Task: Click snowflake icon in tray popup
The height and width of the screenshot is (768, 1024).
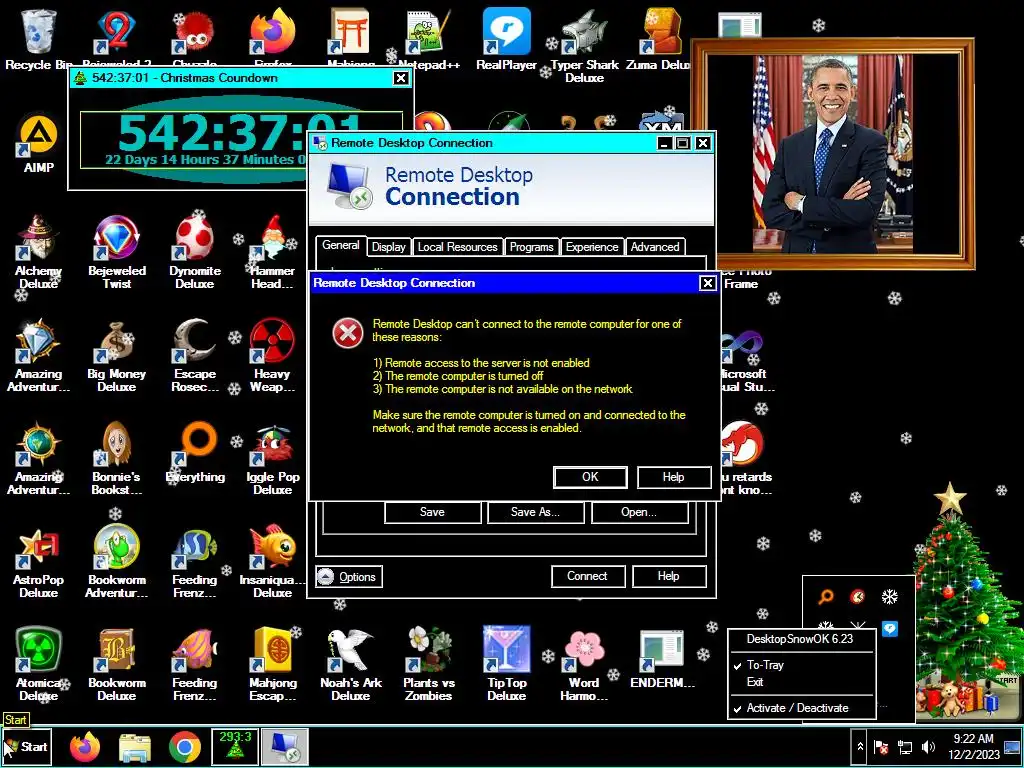Action: tap(889, 596)
